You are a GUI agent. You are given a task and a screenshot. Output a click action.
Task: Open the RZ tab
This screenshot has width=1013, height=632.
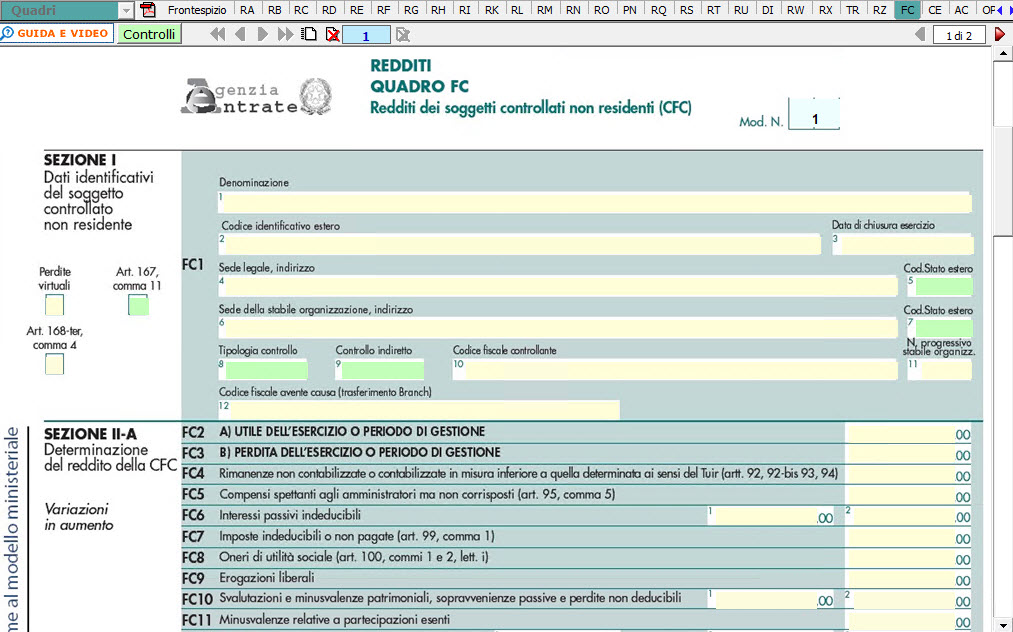(x=879, y=10)
